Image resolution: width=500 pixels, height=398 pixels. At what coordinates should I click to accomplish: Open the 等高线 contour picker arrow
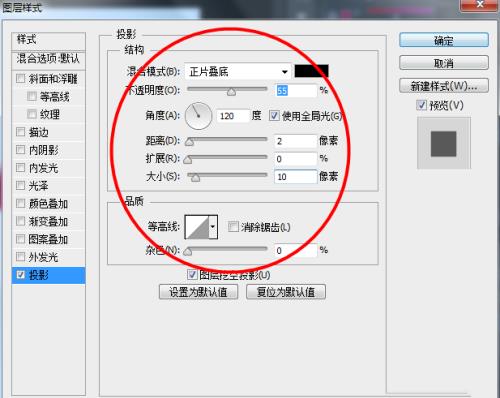[213, 227]
